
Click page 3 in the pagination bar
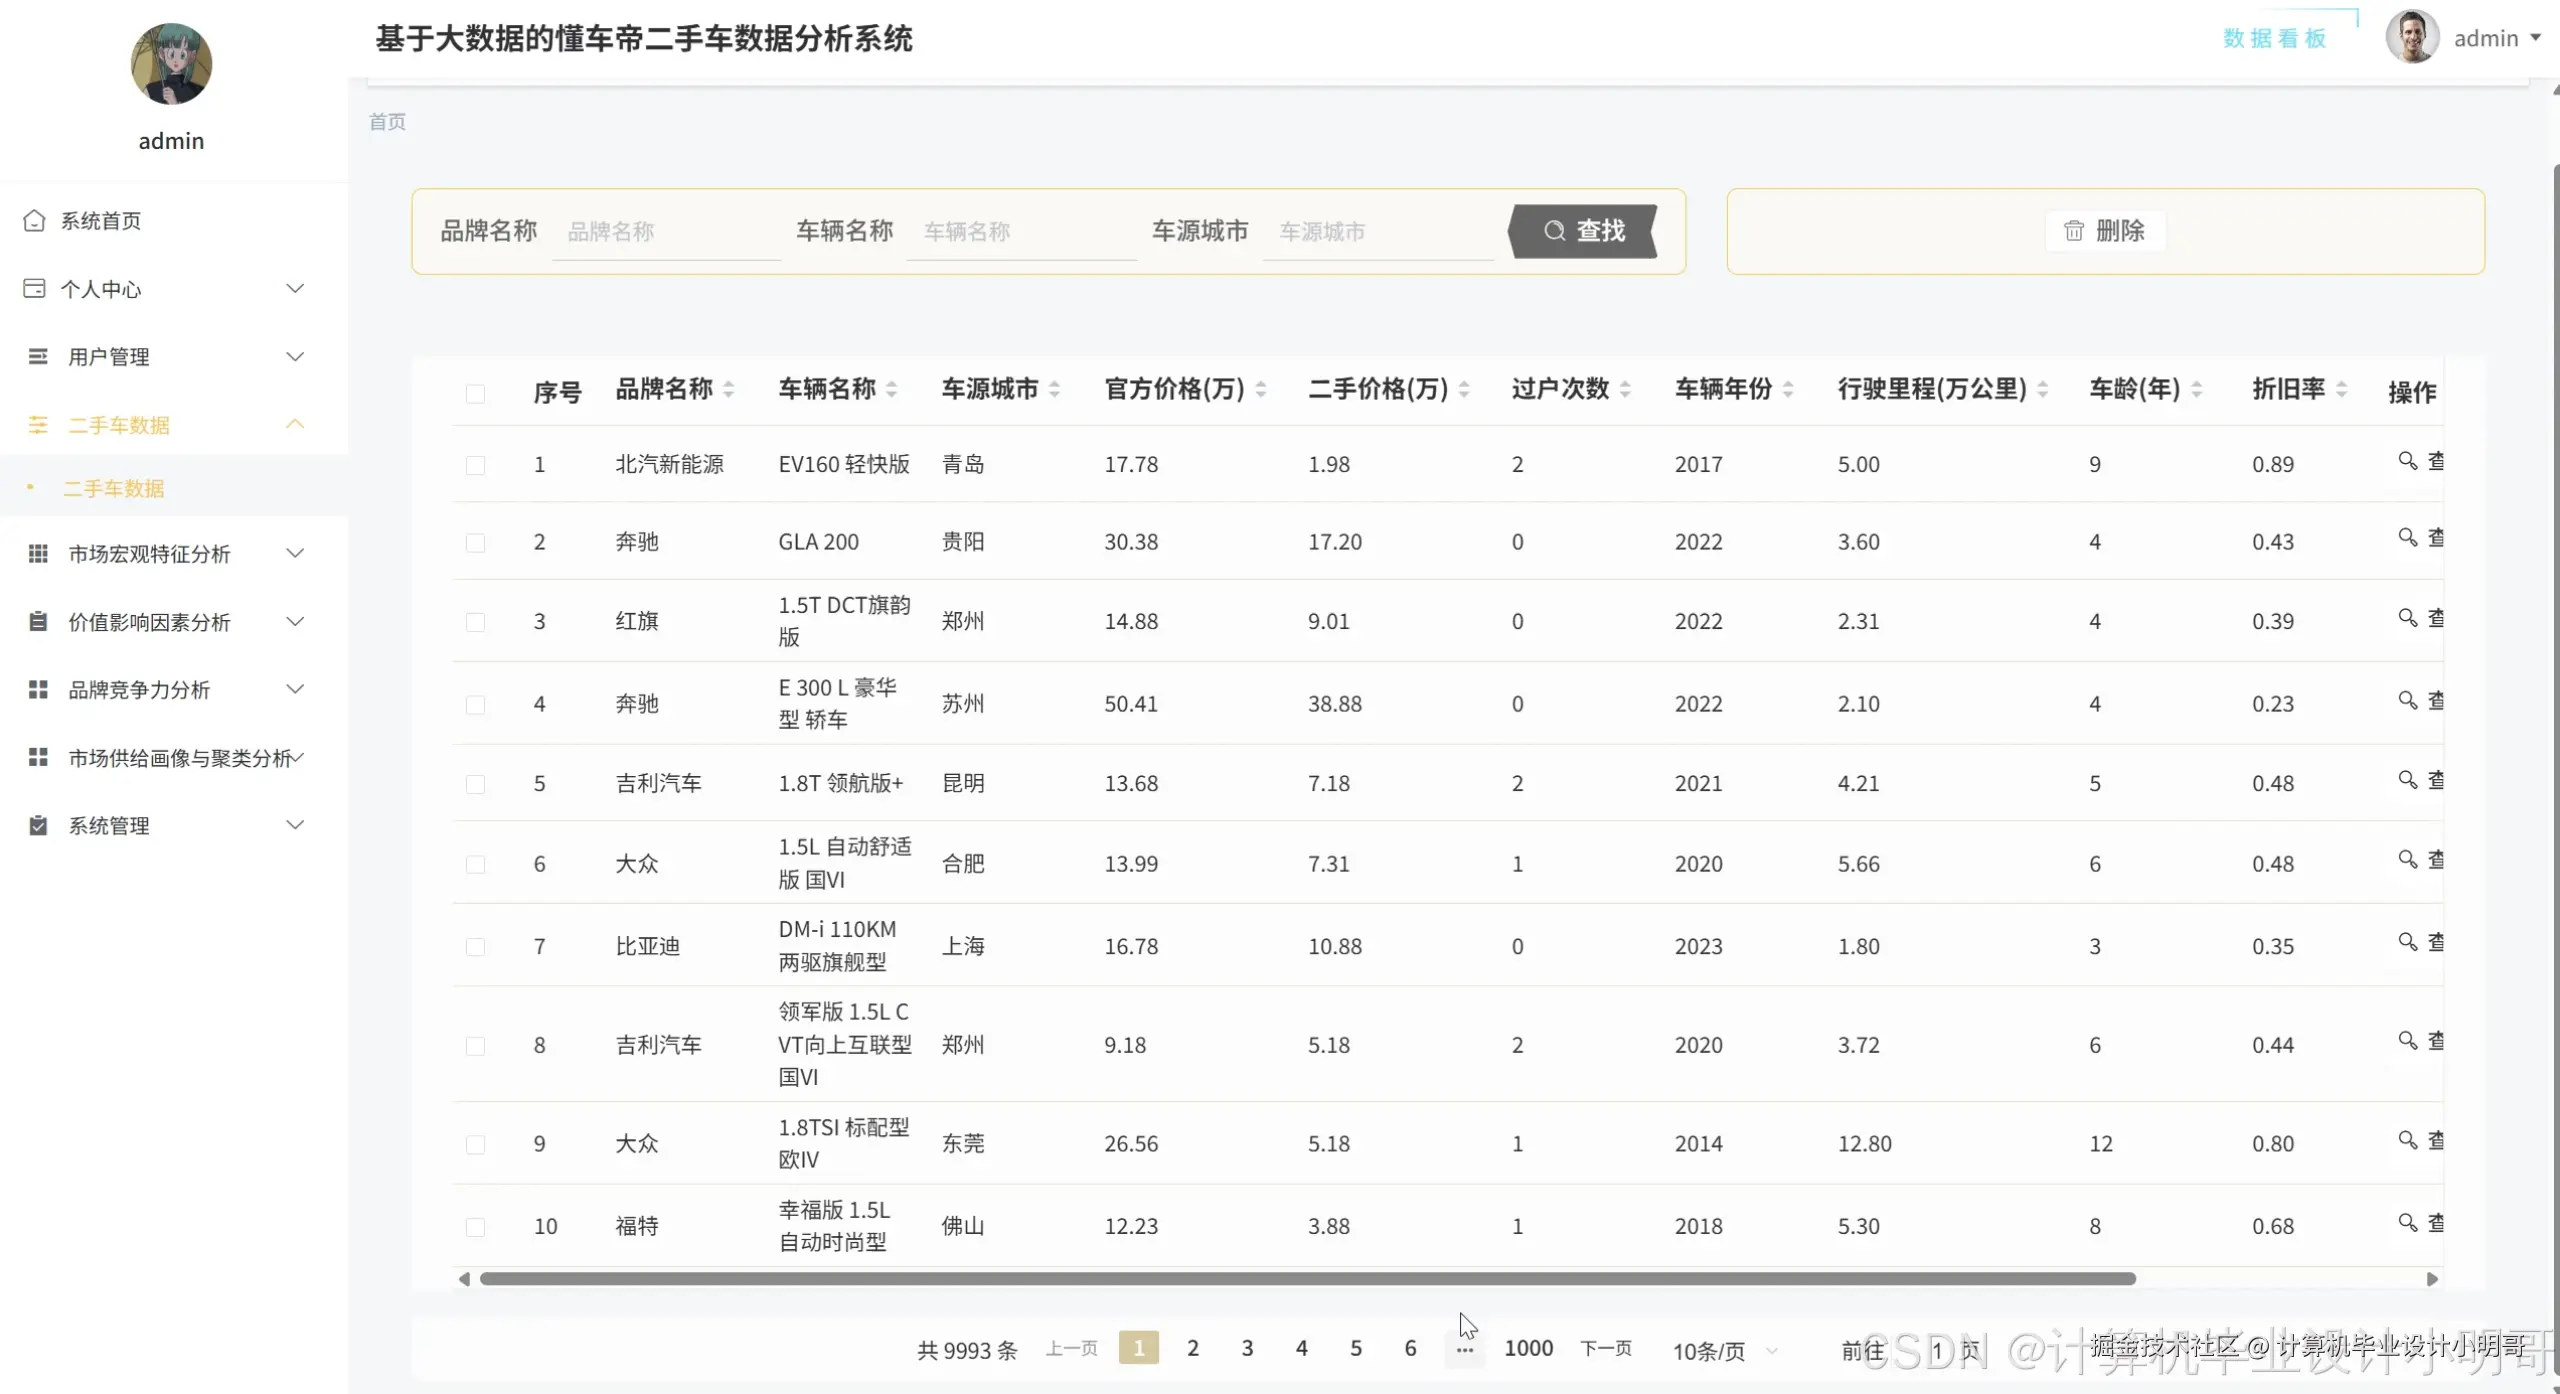[1247, 1348]
